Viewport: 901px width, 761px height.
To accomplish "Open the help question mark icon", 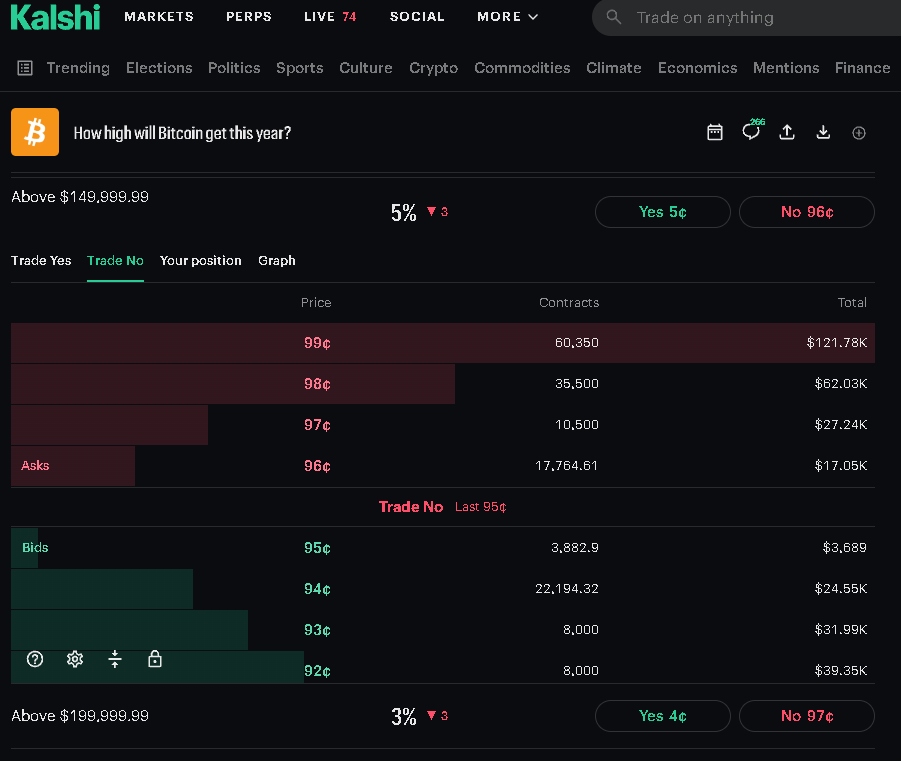I will 35,659.
